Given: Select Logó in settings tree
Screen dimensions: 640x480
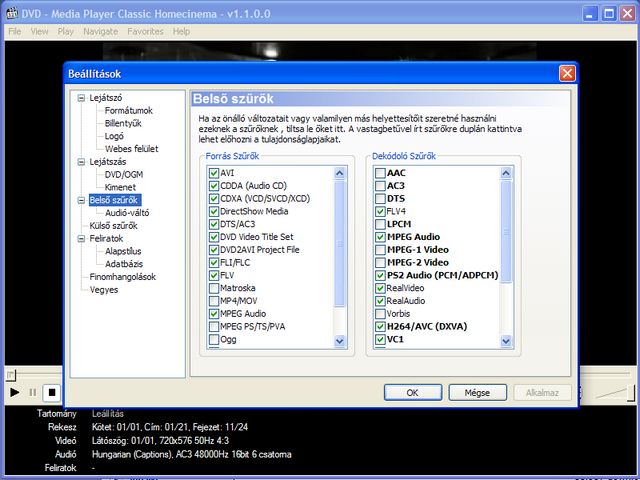Looking at the screenshot, I should 114,136.
